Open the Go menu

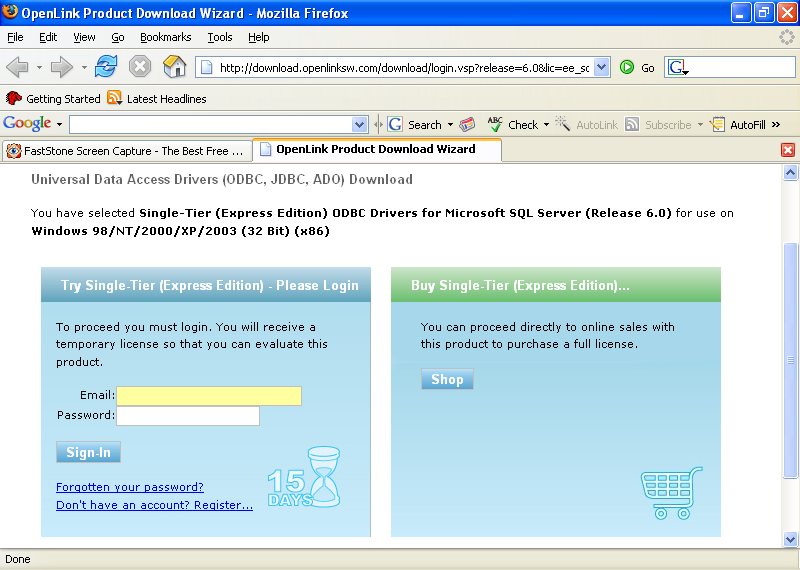pyautogui.click(x=118, y=37)
